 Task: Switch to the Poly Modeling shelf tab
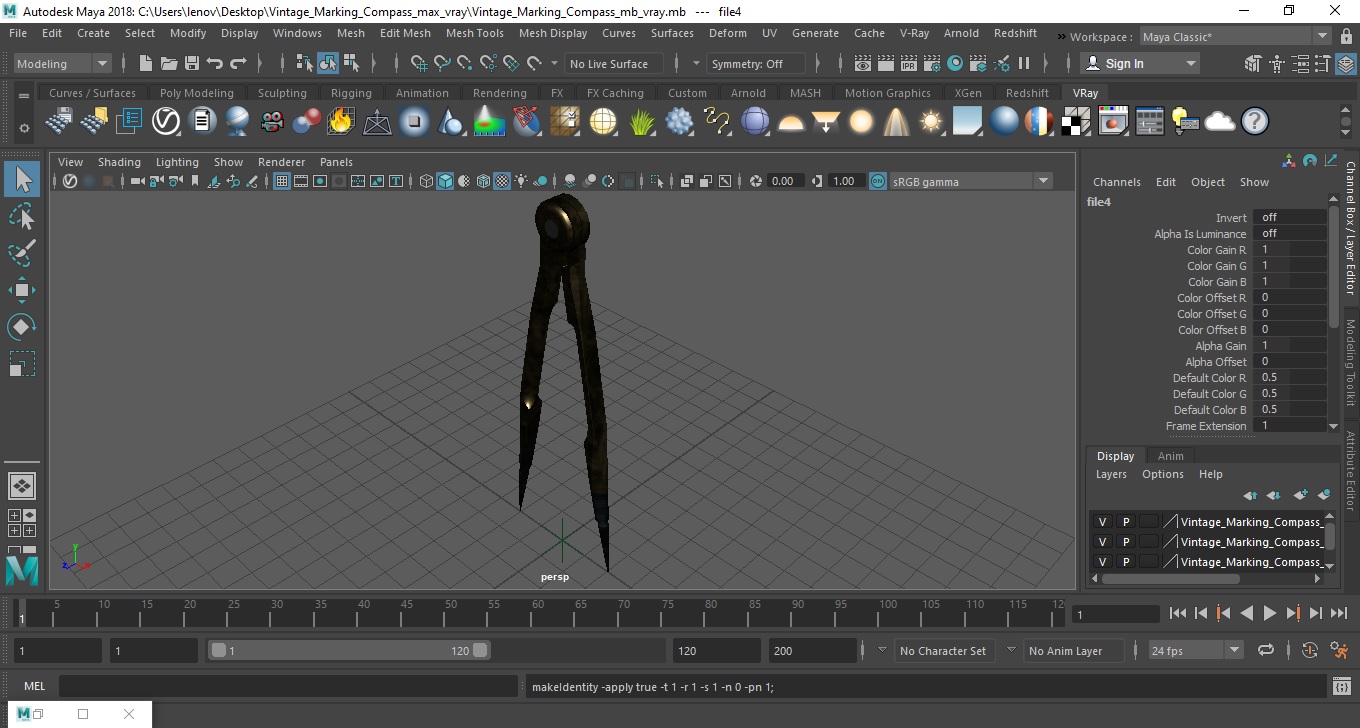click(196, 93)
